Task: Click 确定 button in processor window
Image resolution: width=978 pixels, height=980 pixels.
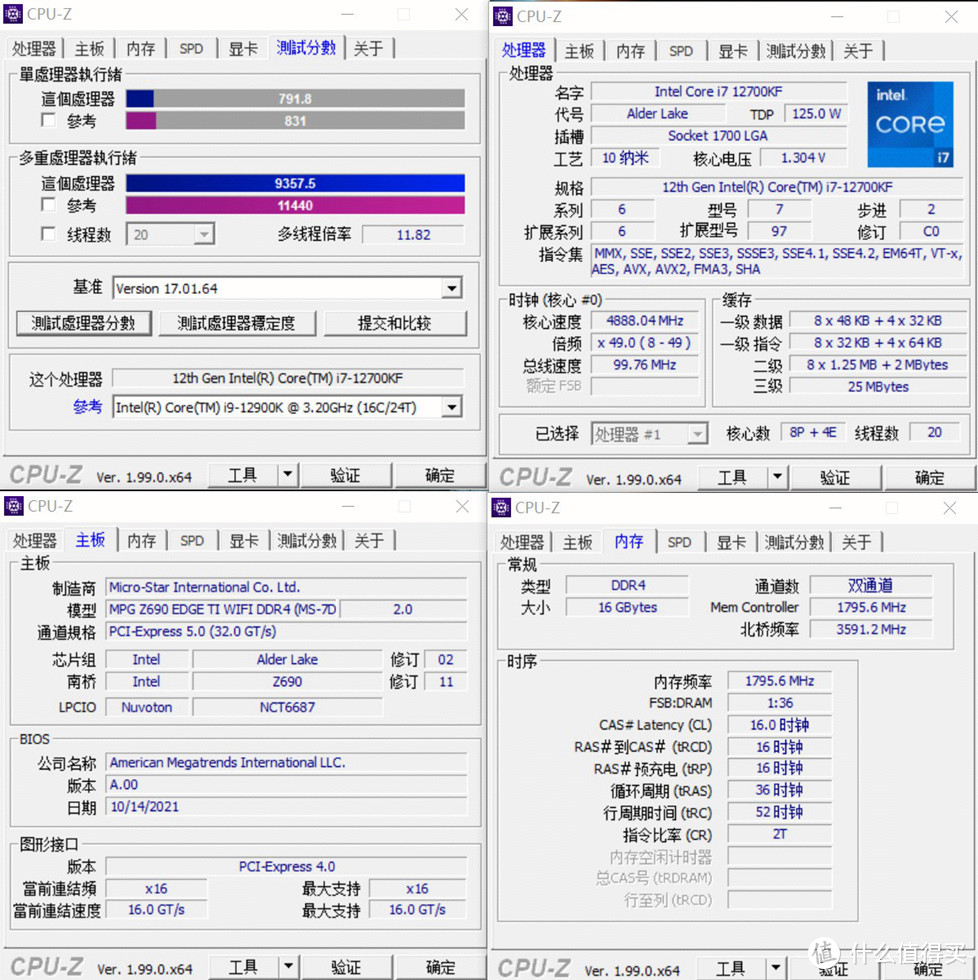Action: pyautogui.click(x=929, y=478)
